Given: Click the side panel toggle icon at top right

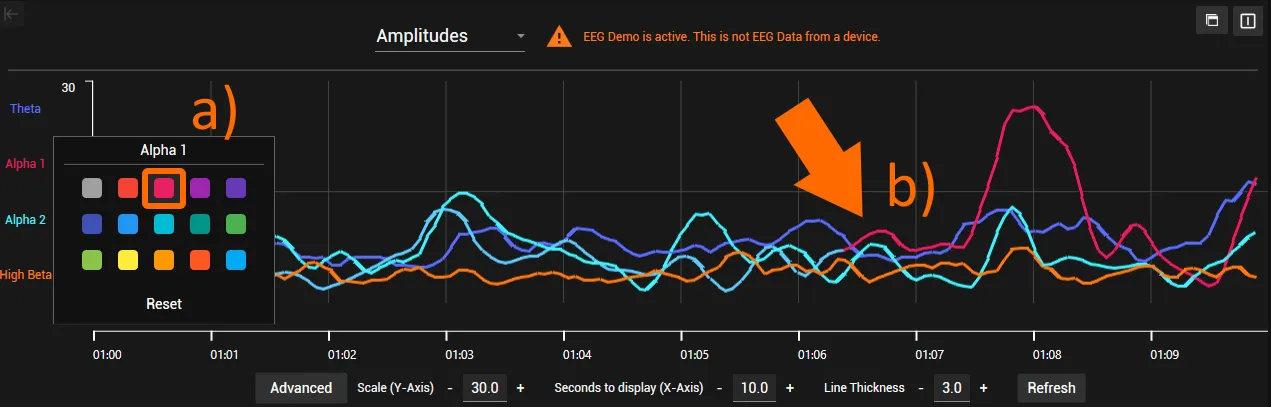Looking at the screenshot, I should pyautogui.click(x=1247, y=20).
